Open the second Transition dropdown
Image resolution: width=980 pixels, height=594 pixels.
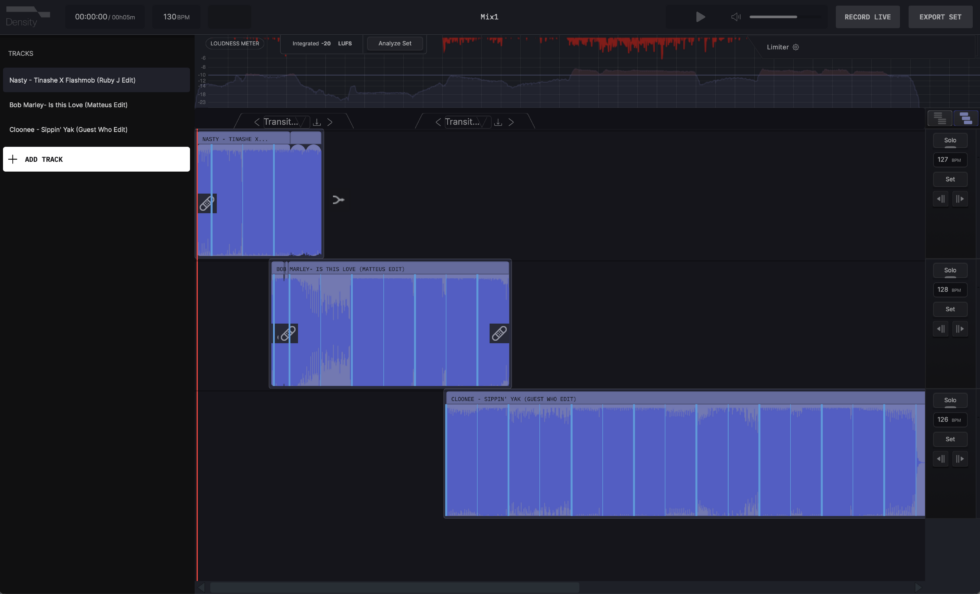pos(462,122)
